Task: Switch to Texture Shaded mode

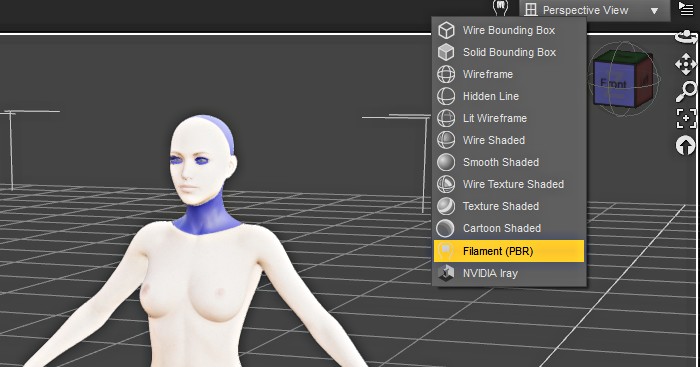Action: (x=508, y=206)
